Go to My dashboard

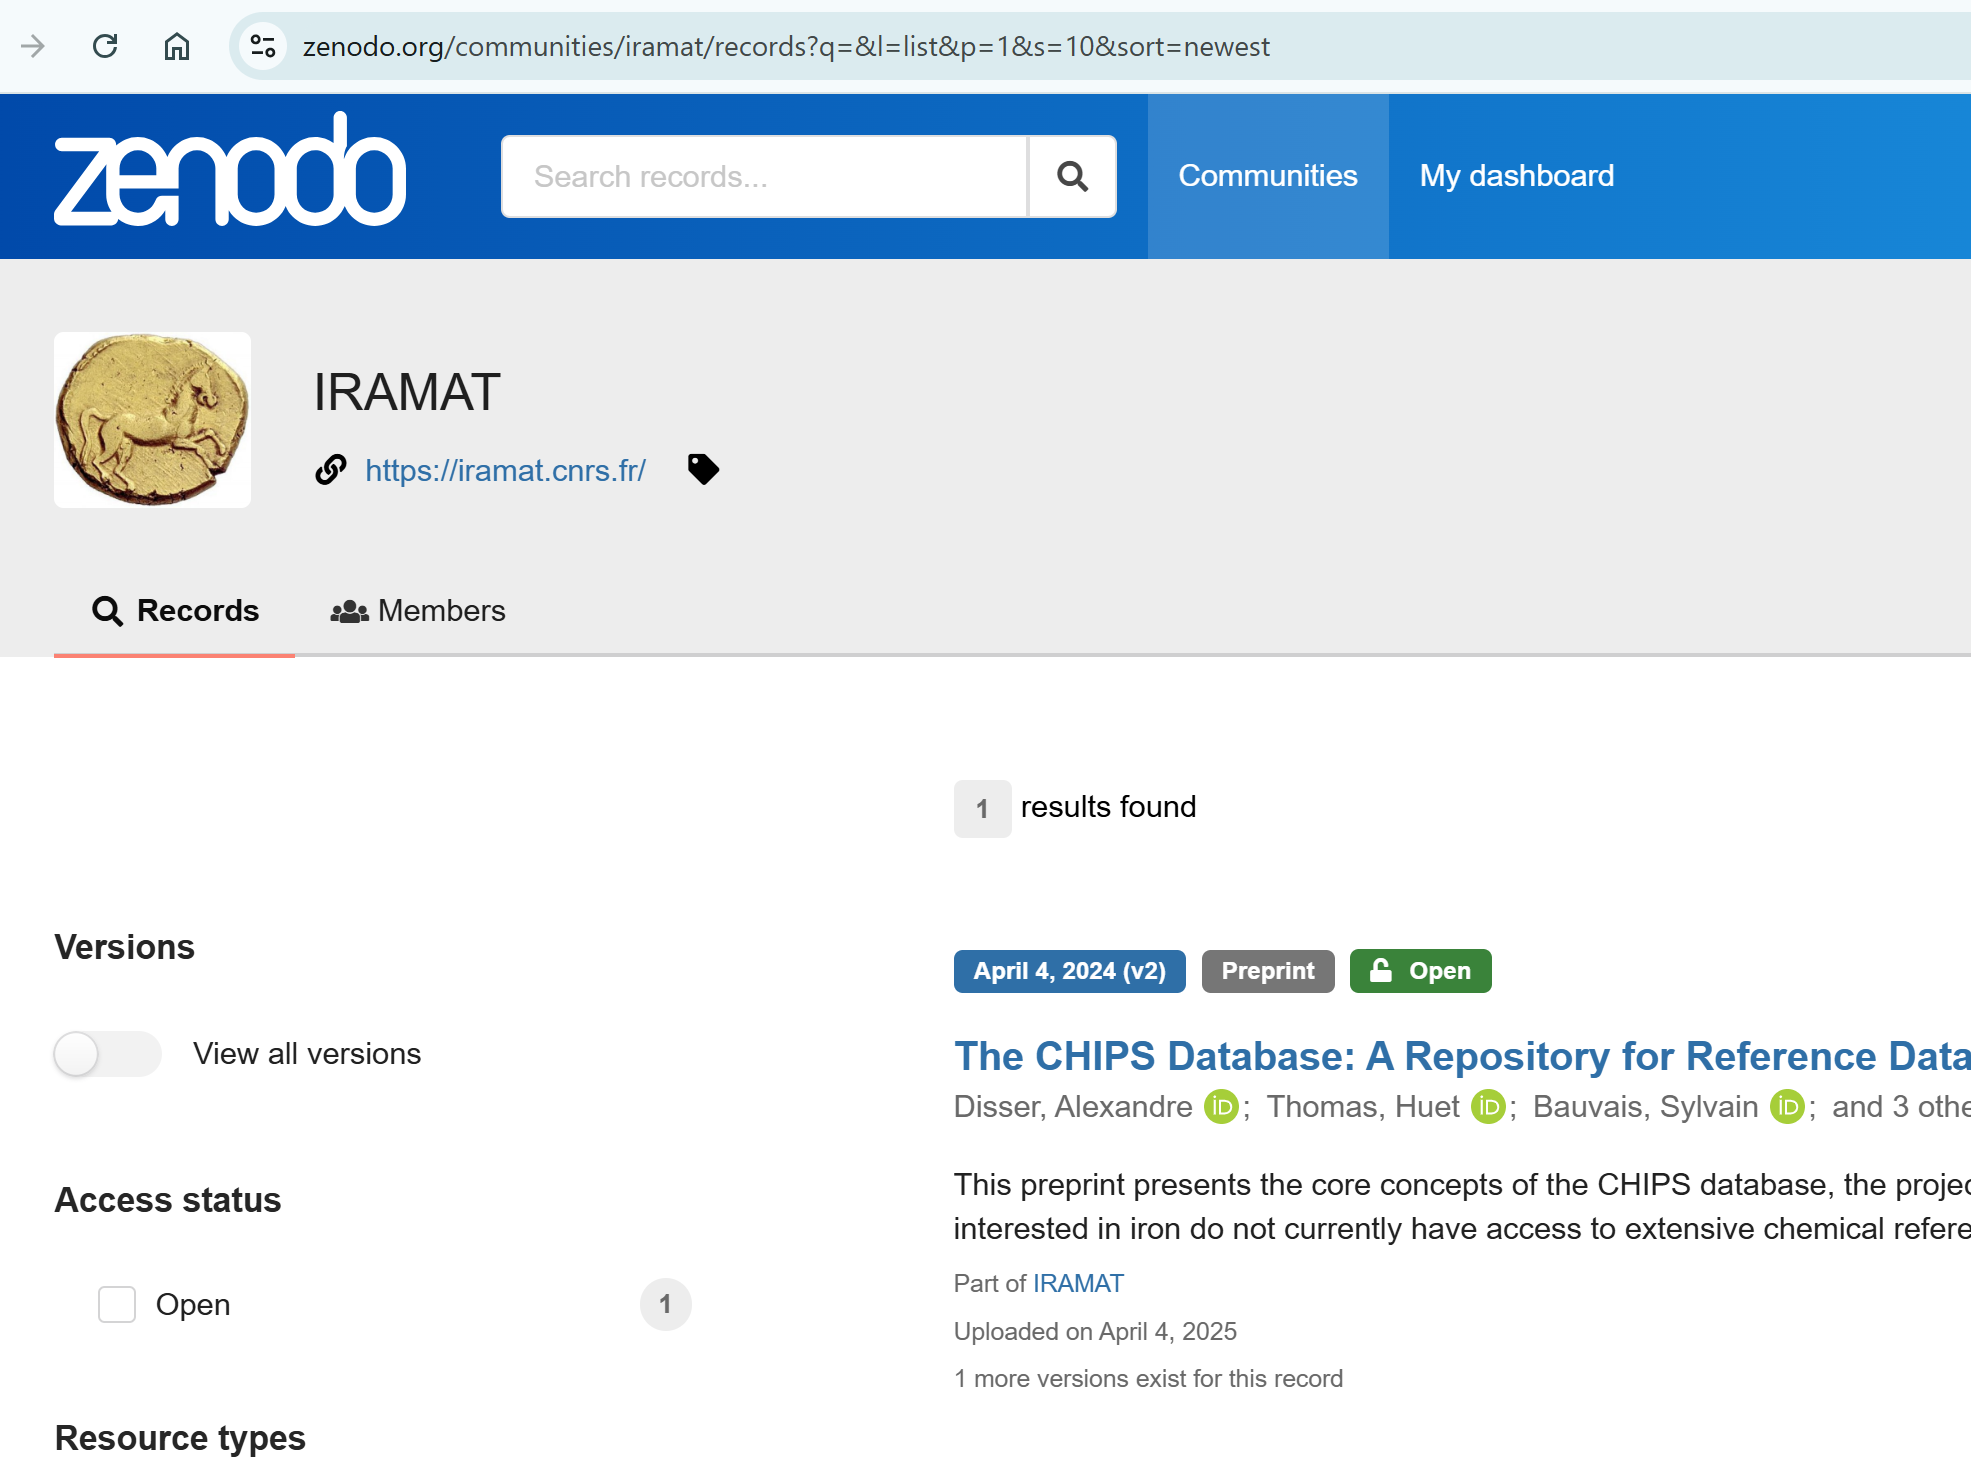click(x=1516, y=176)
